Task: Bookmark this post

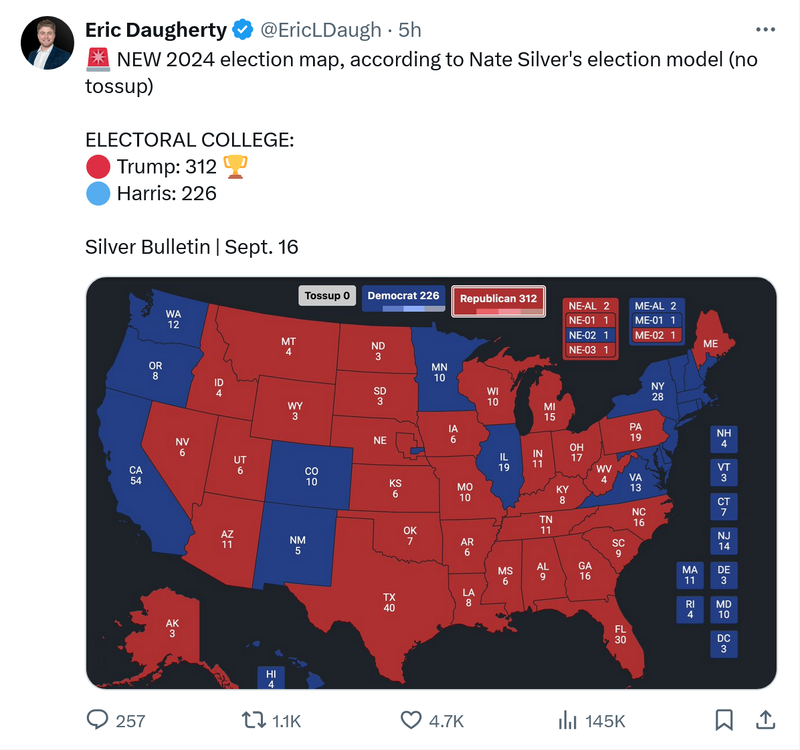Action: pyautogui.click(x=725, y=720)
